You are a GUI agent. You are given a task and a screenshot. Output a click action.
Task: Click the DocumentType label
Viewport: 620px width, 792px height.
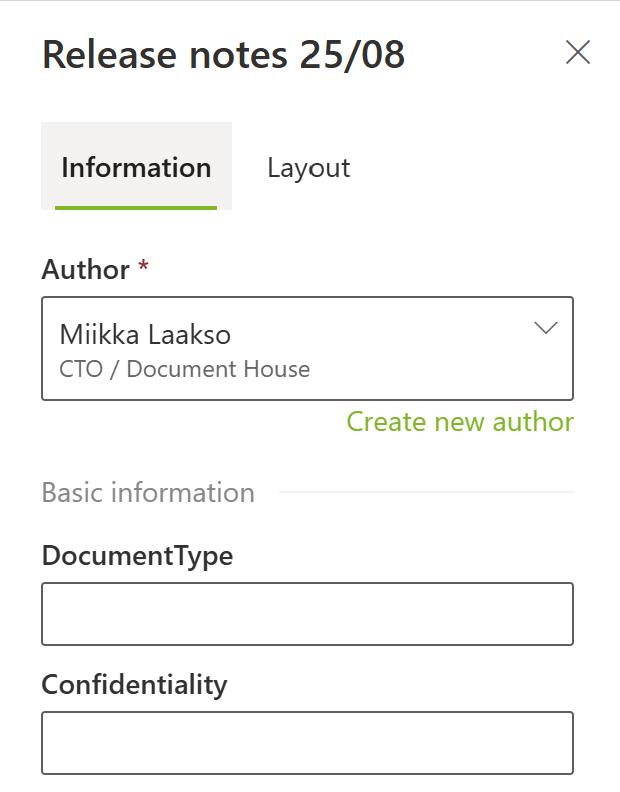click(x=137, y=556)
